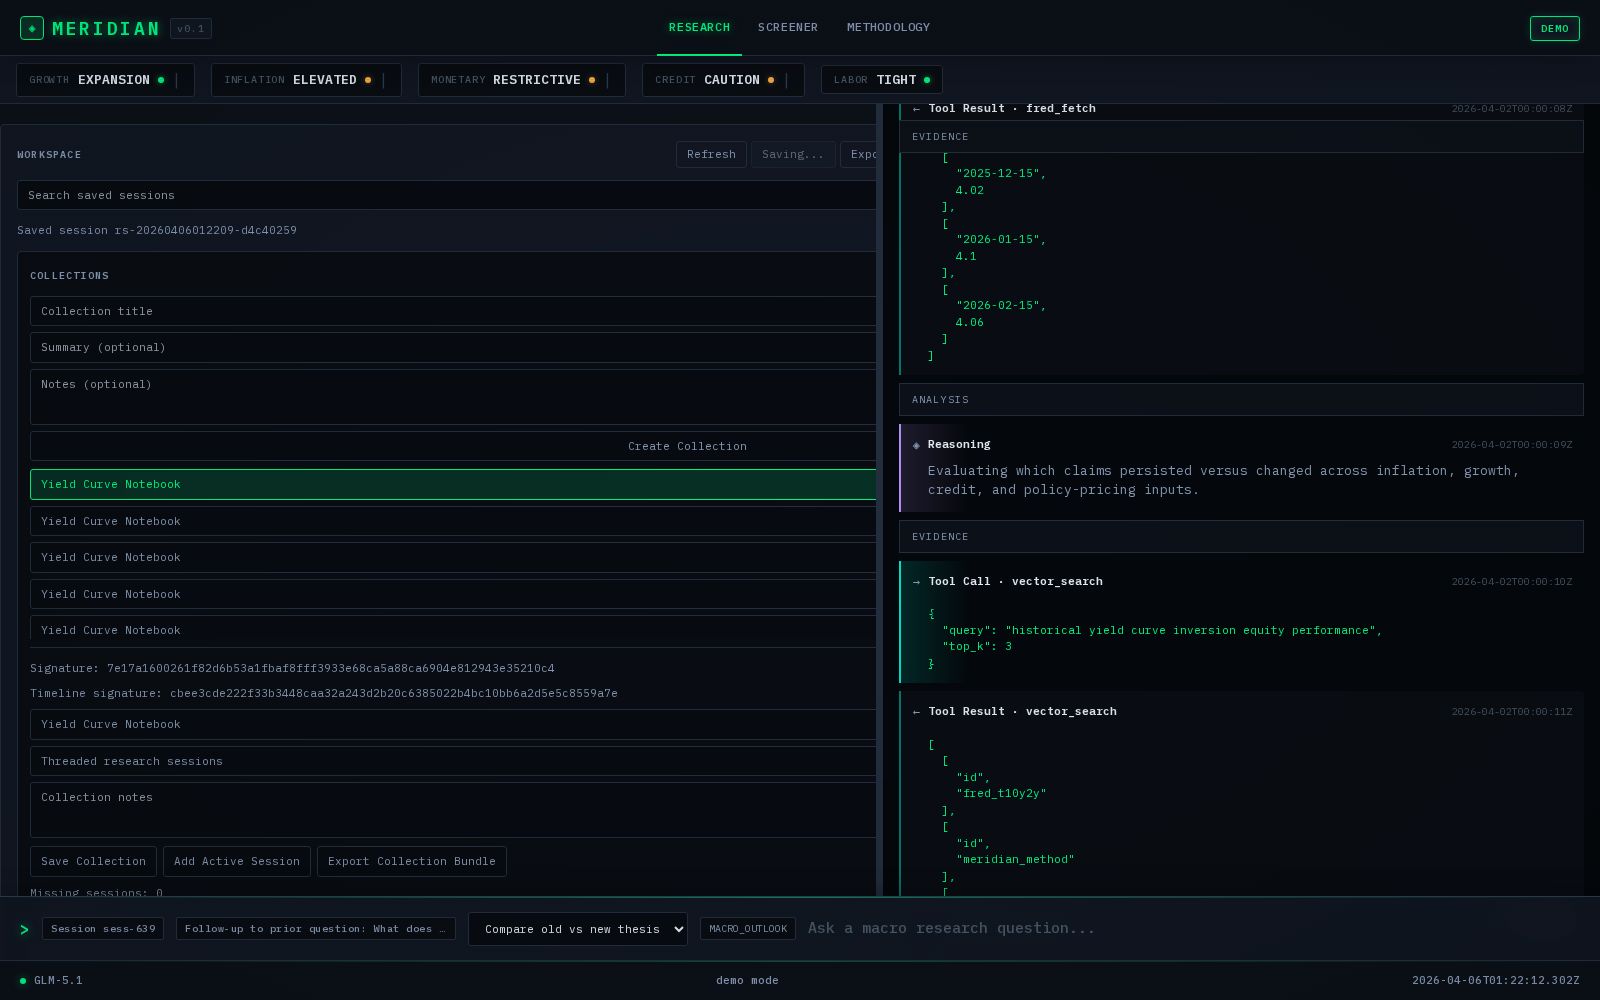
Task: Click the Session sess-639 chip
Action: (x=103, y=929)
